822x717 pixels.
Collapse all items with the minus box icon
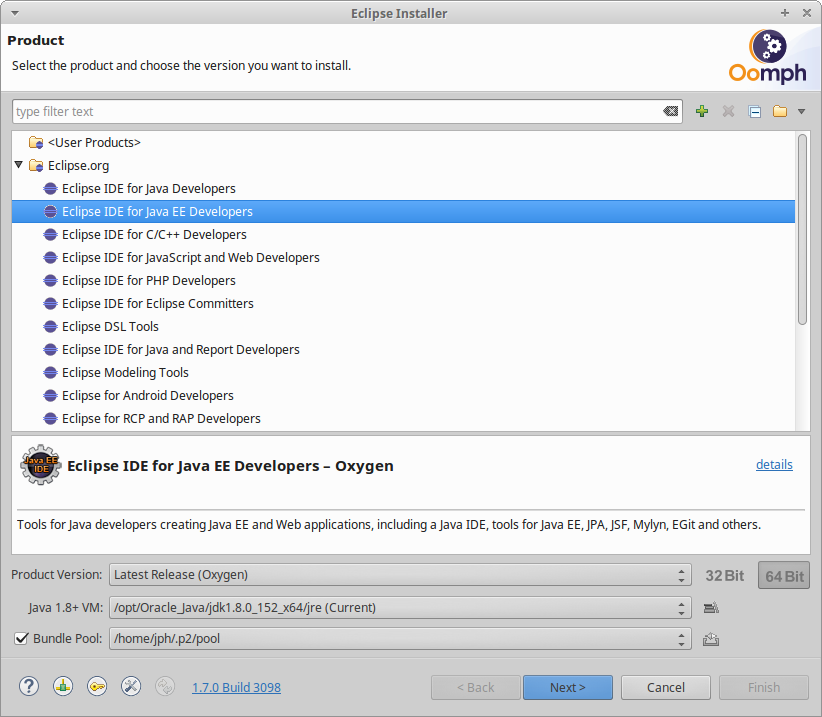coord(754,112)
